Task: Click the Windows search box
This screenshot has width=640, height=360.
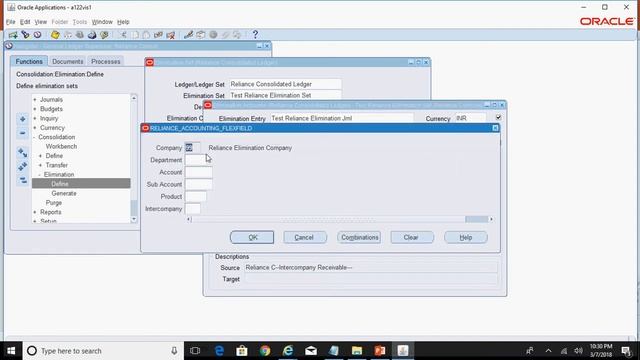Action: [103, 351]
